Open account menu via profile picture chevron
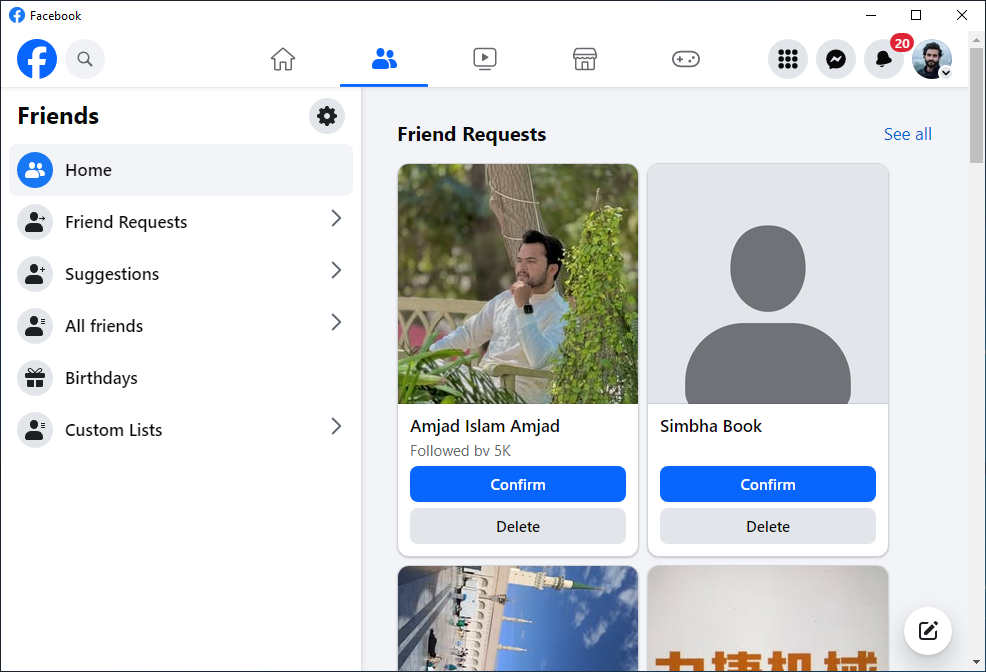 [945, 72]
